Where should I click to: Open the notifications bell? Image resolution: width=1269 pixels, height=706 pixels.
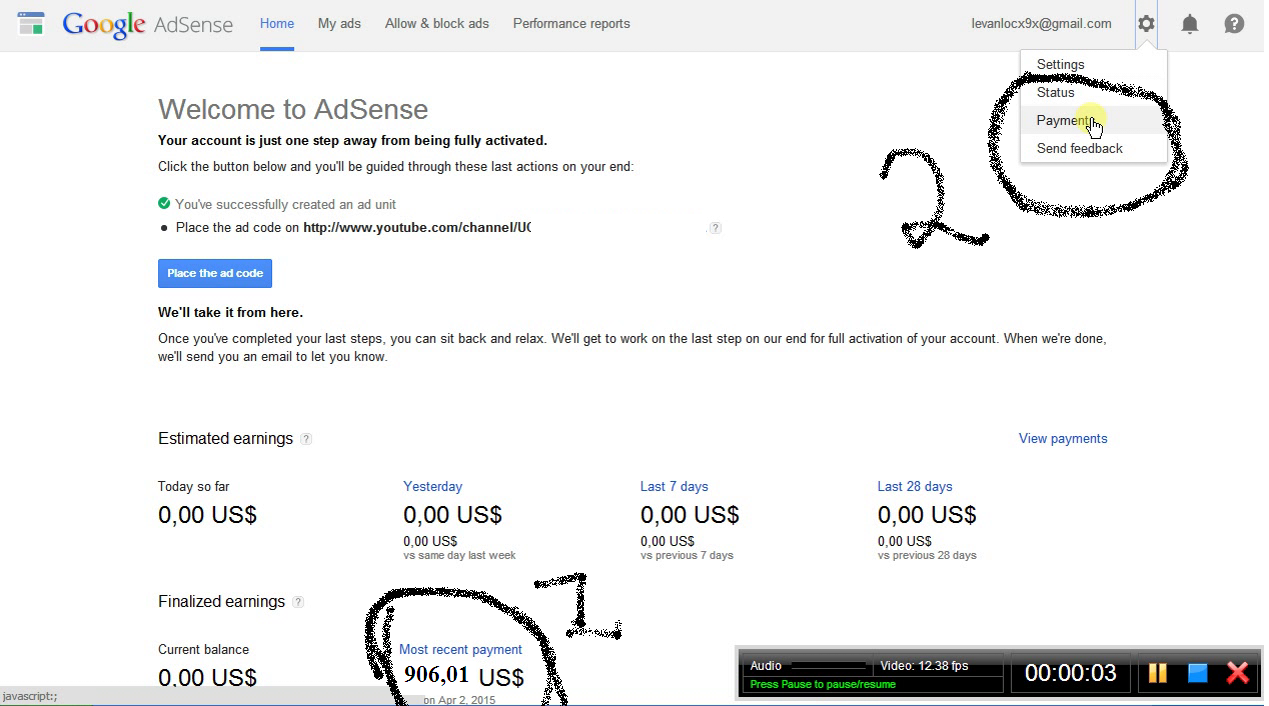click(1190, 24)
